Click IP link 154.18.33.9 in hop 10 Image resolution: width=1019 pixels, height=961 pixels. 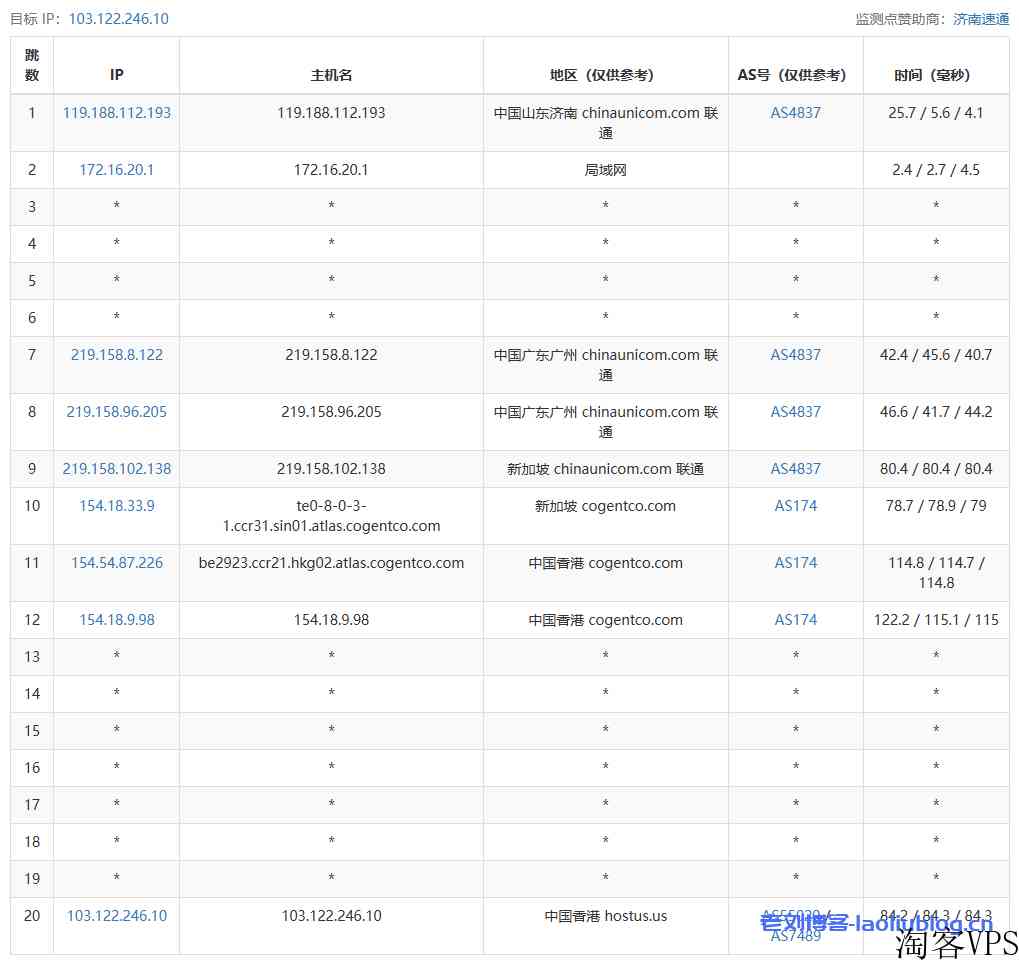point(117,506)
